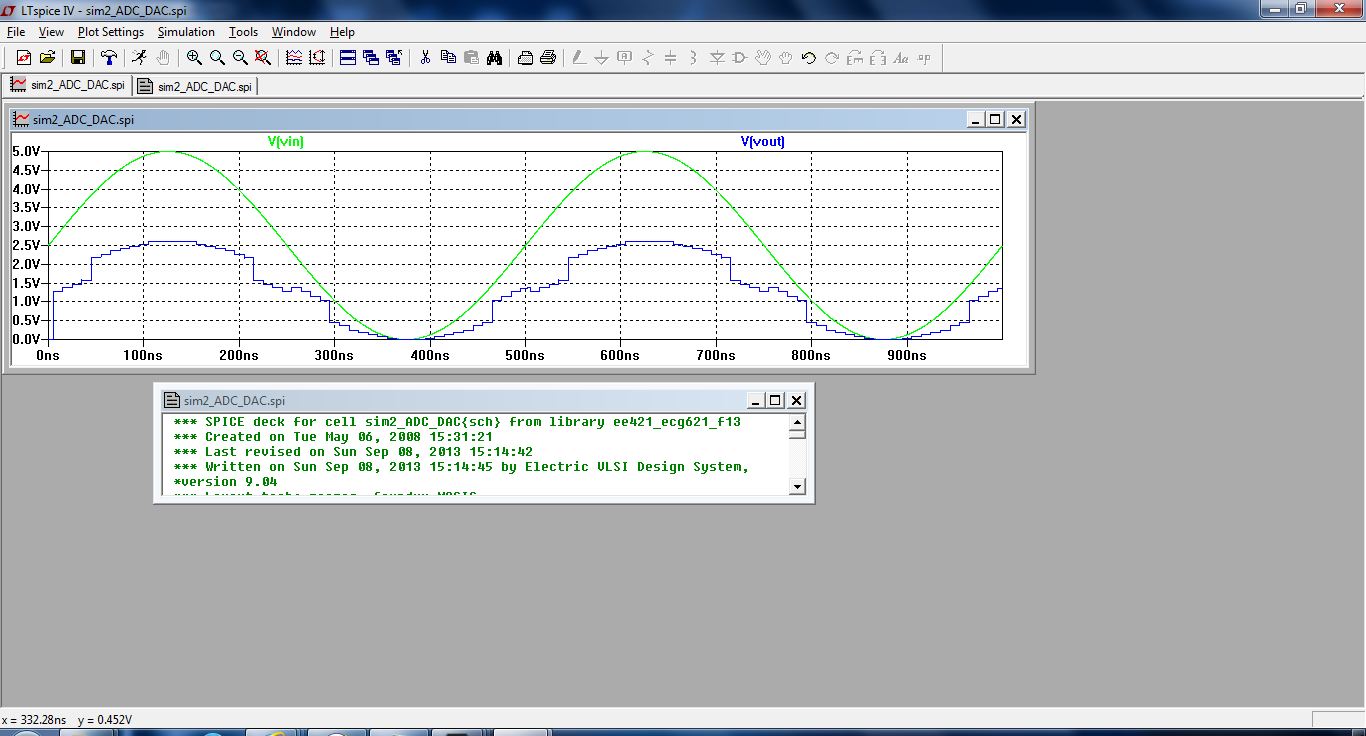Open the Simulation menu
The height and width of the screenshot is (736, 1366).
pos(186,32)
